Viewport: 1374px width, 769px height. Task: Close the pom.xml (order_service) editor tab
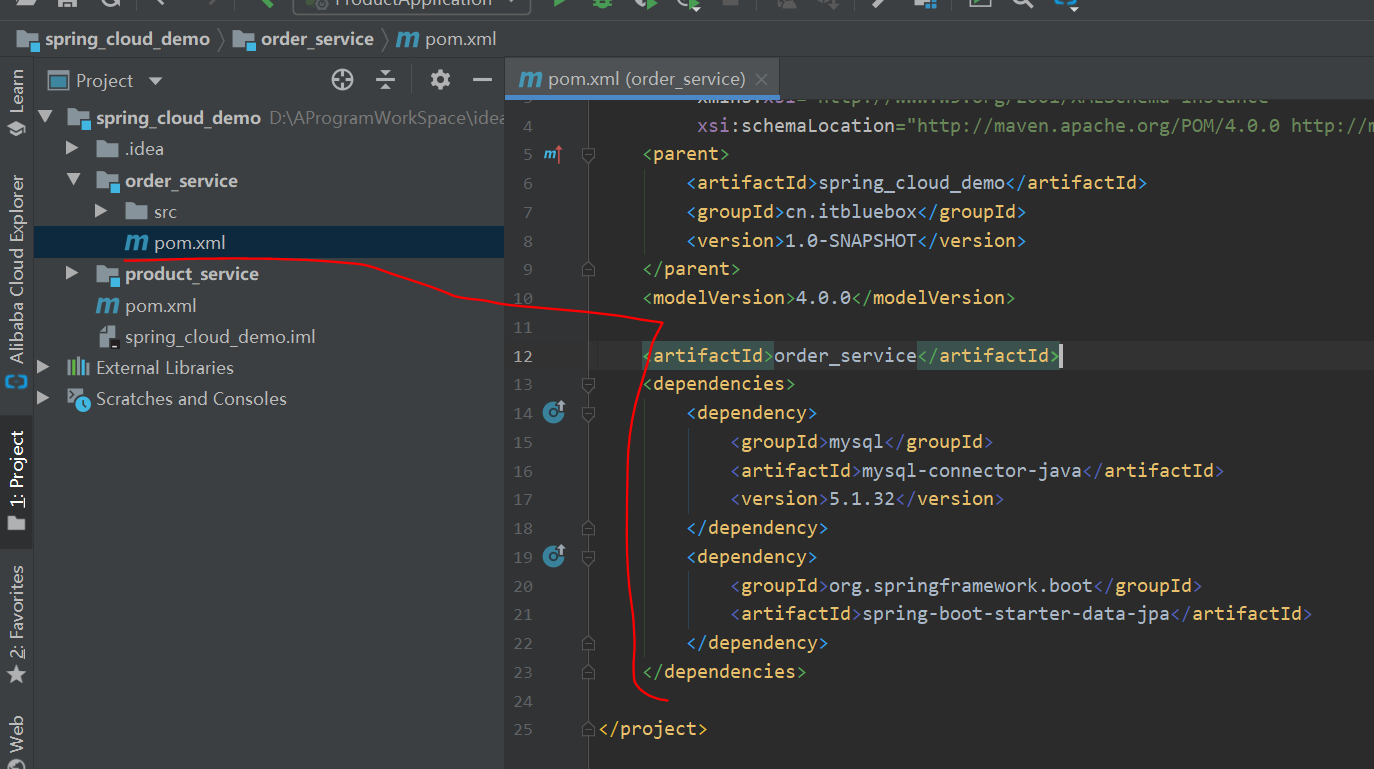(762, 80)
